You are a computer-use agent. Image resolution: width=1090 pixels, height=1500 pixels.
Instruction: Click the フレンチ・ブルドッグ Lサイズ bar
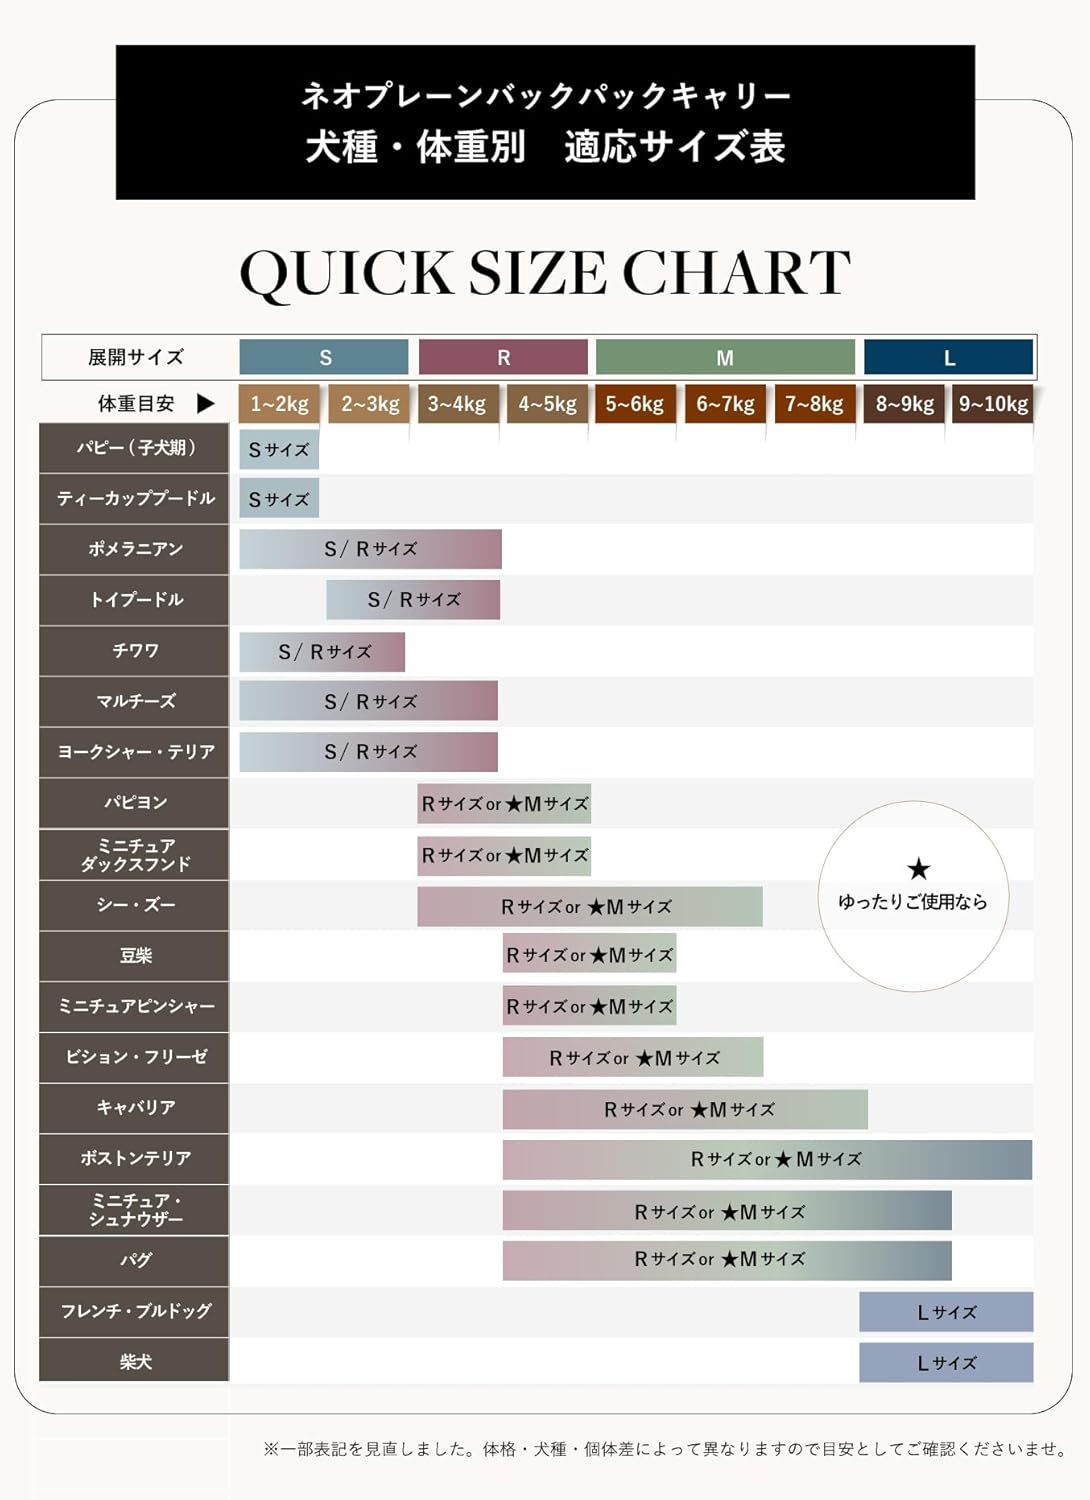coord(946,1312)
